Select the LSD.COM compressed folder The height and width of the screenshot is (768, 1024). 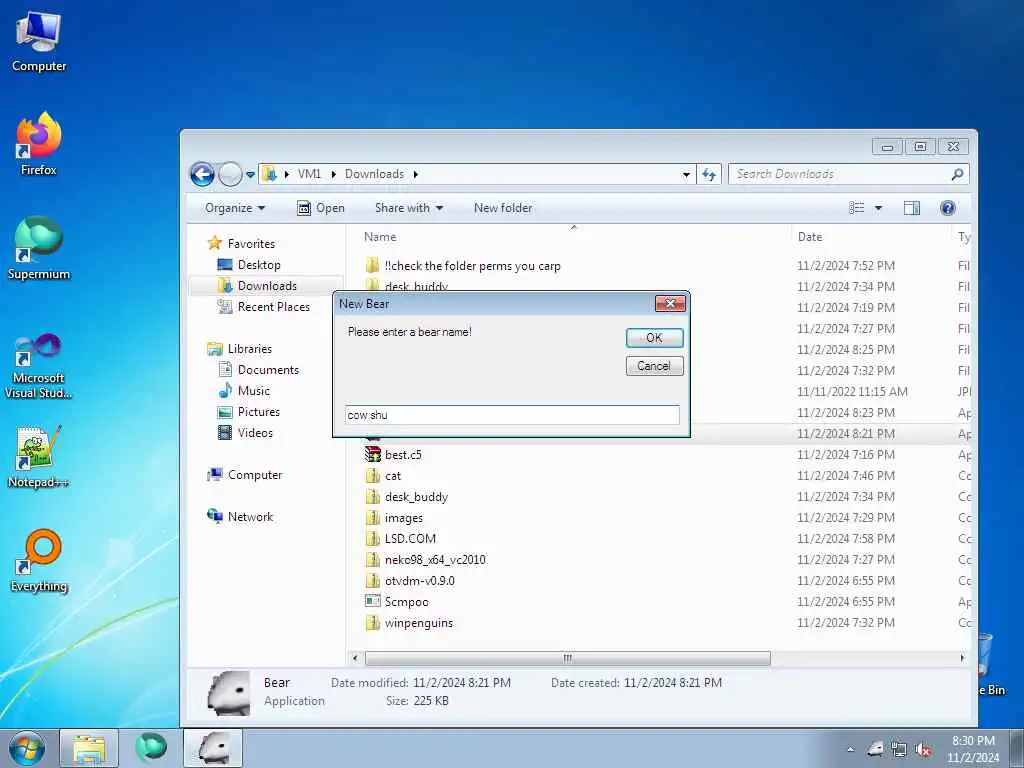(410, 539)
